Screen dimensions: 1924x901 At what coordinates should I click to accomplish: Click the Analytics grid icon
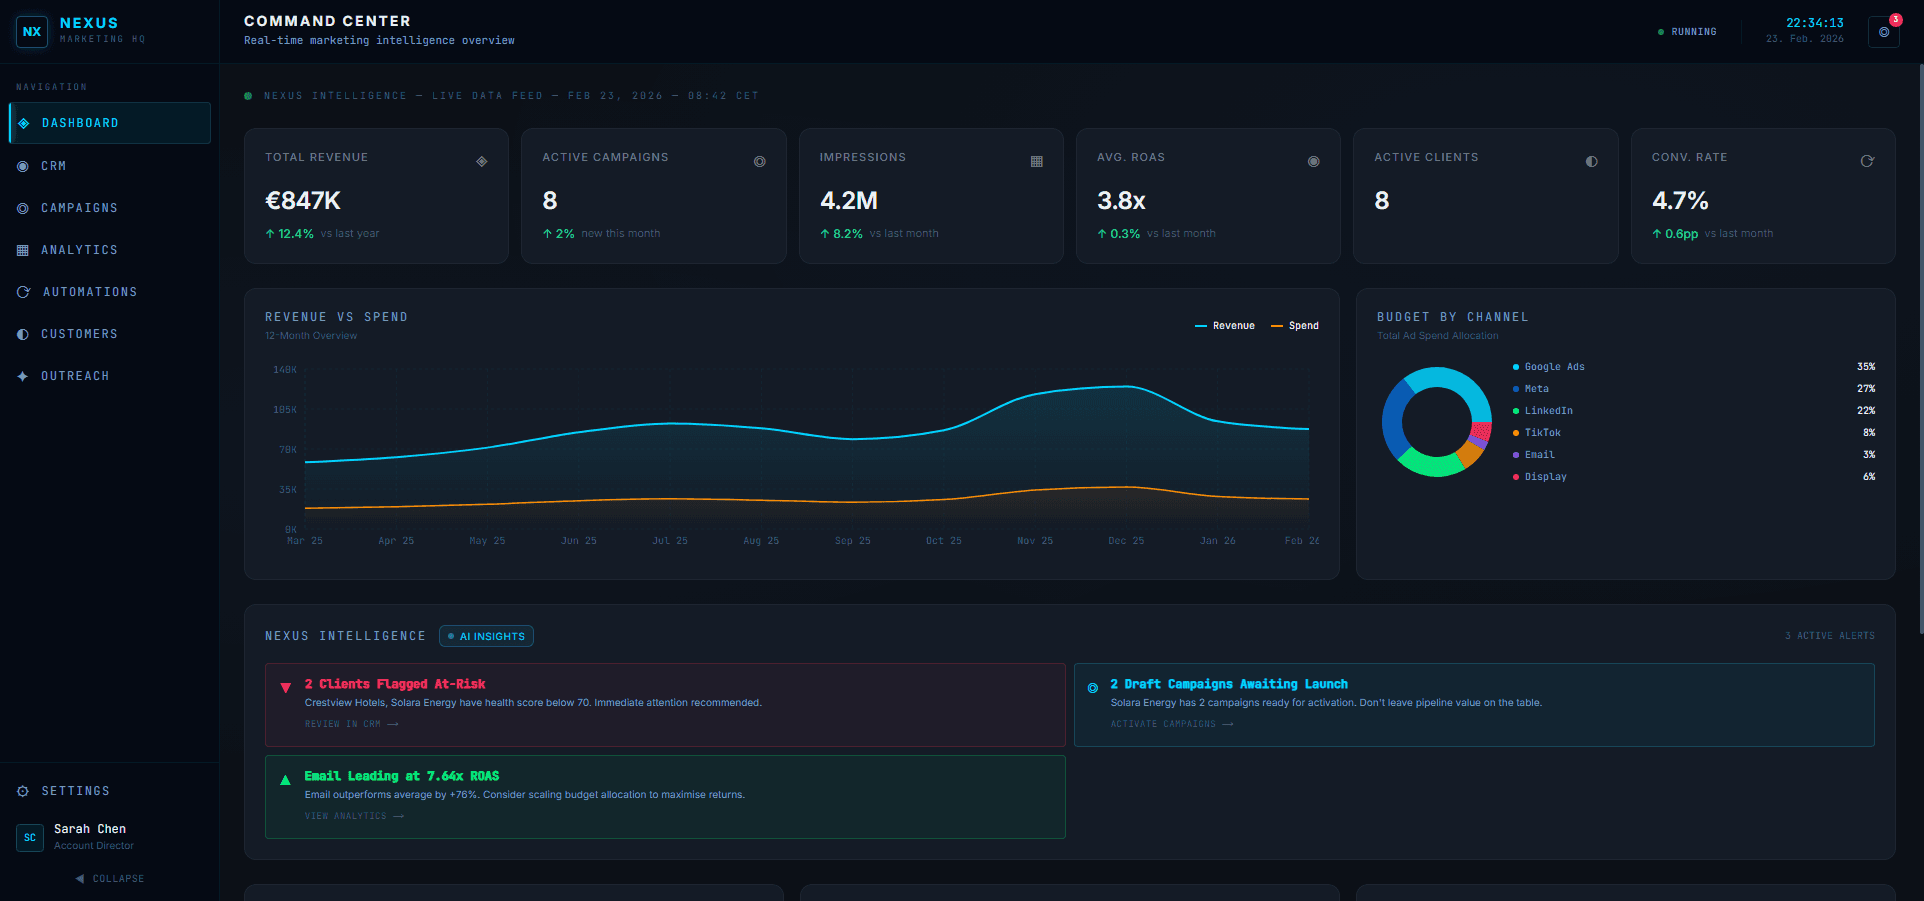(22, 249)
